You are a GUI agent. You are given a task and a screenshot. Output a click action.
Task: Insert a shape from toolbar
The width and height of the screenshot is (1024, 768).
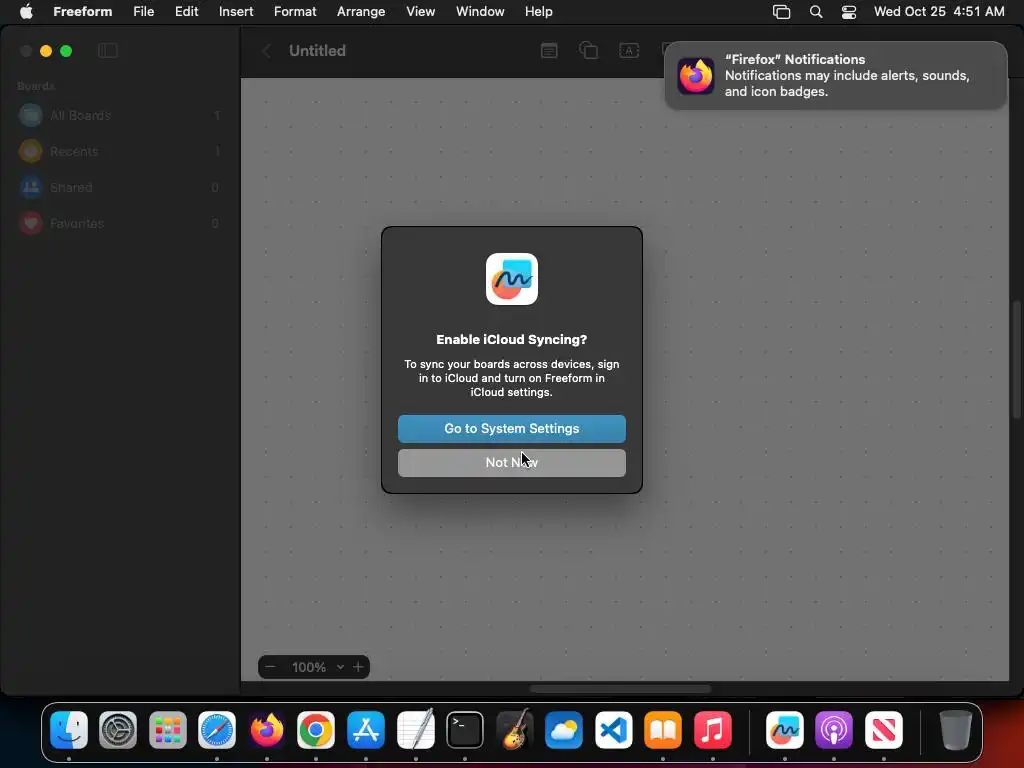coord(588,51)
